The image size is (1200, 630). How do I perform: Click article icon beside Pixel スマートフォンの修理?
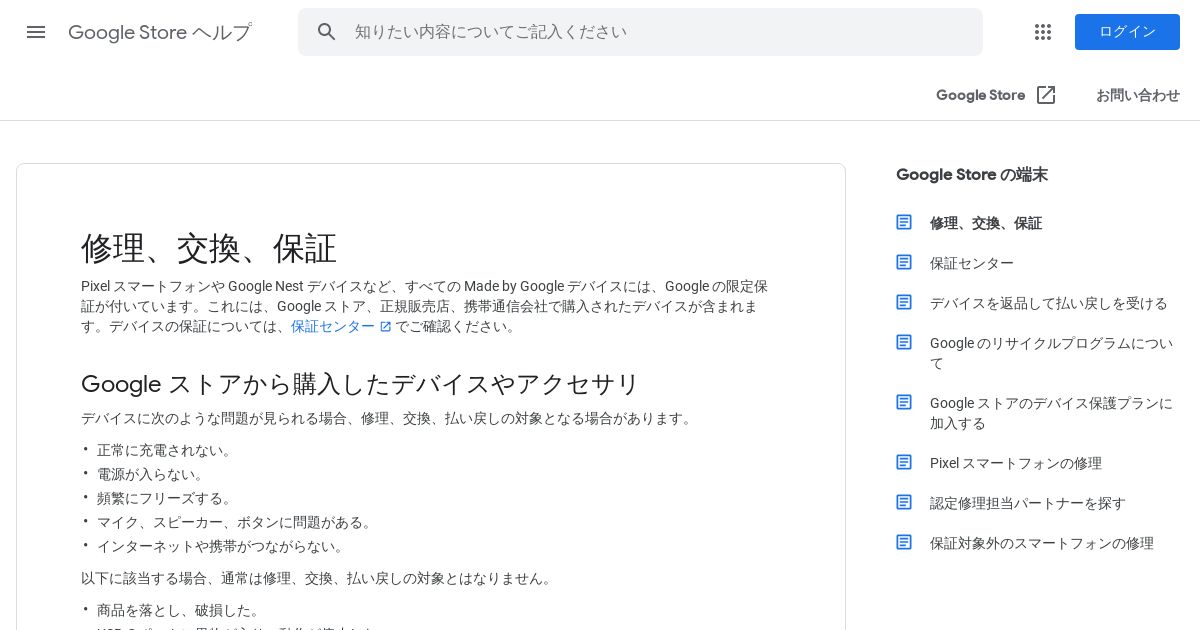pos(904,462)
